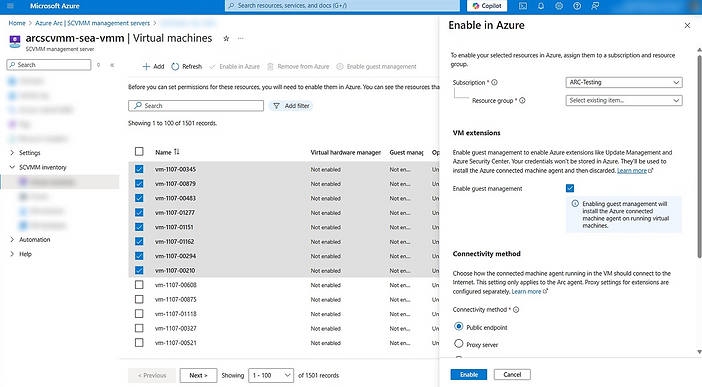The width and height of the screenshot is (702, 387).
Task: Uncheck vm-1107-00345 row checkbox
Action: (x=139, y=169)
